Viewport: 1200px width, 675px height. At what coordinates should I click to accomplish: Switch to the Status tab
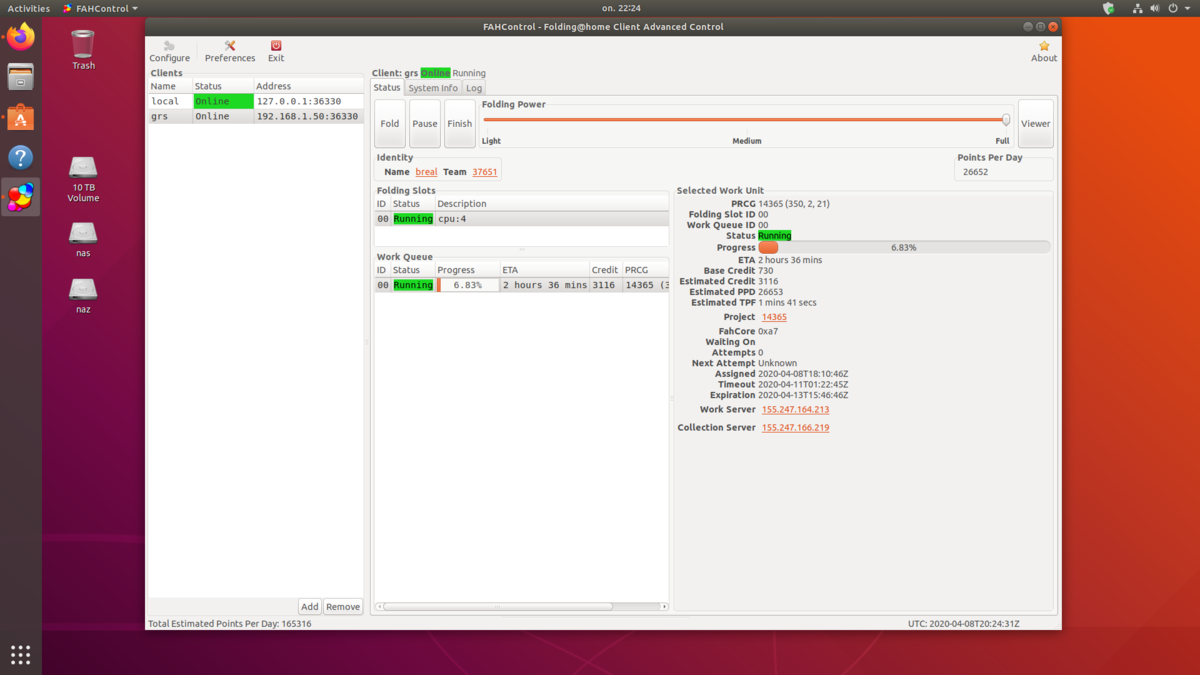(387, 87)
